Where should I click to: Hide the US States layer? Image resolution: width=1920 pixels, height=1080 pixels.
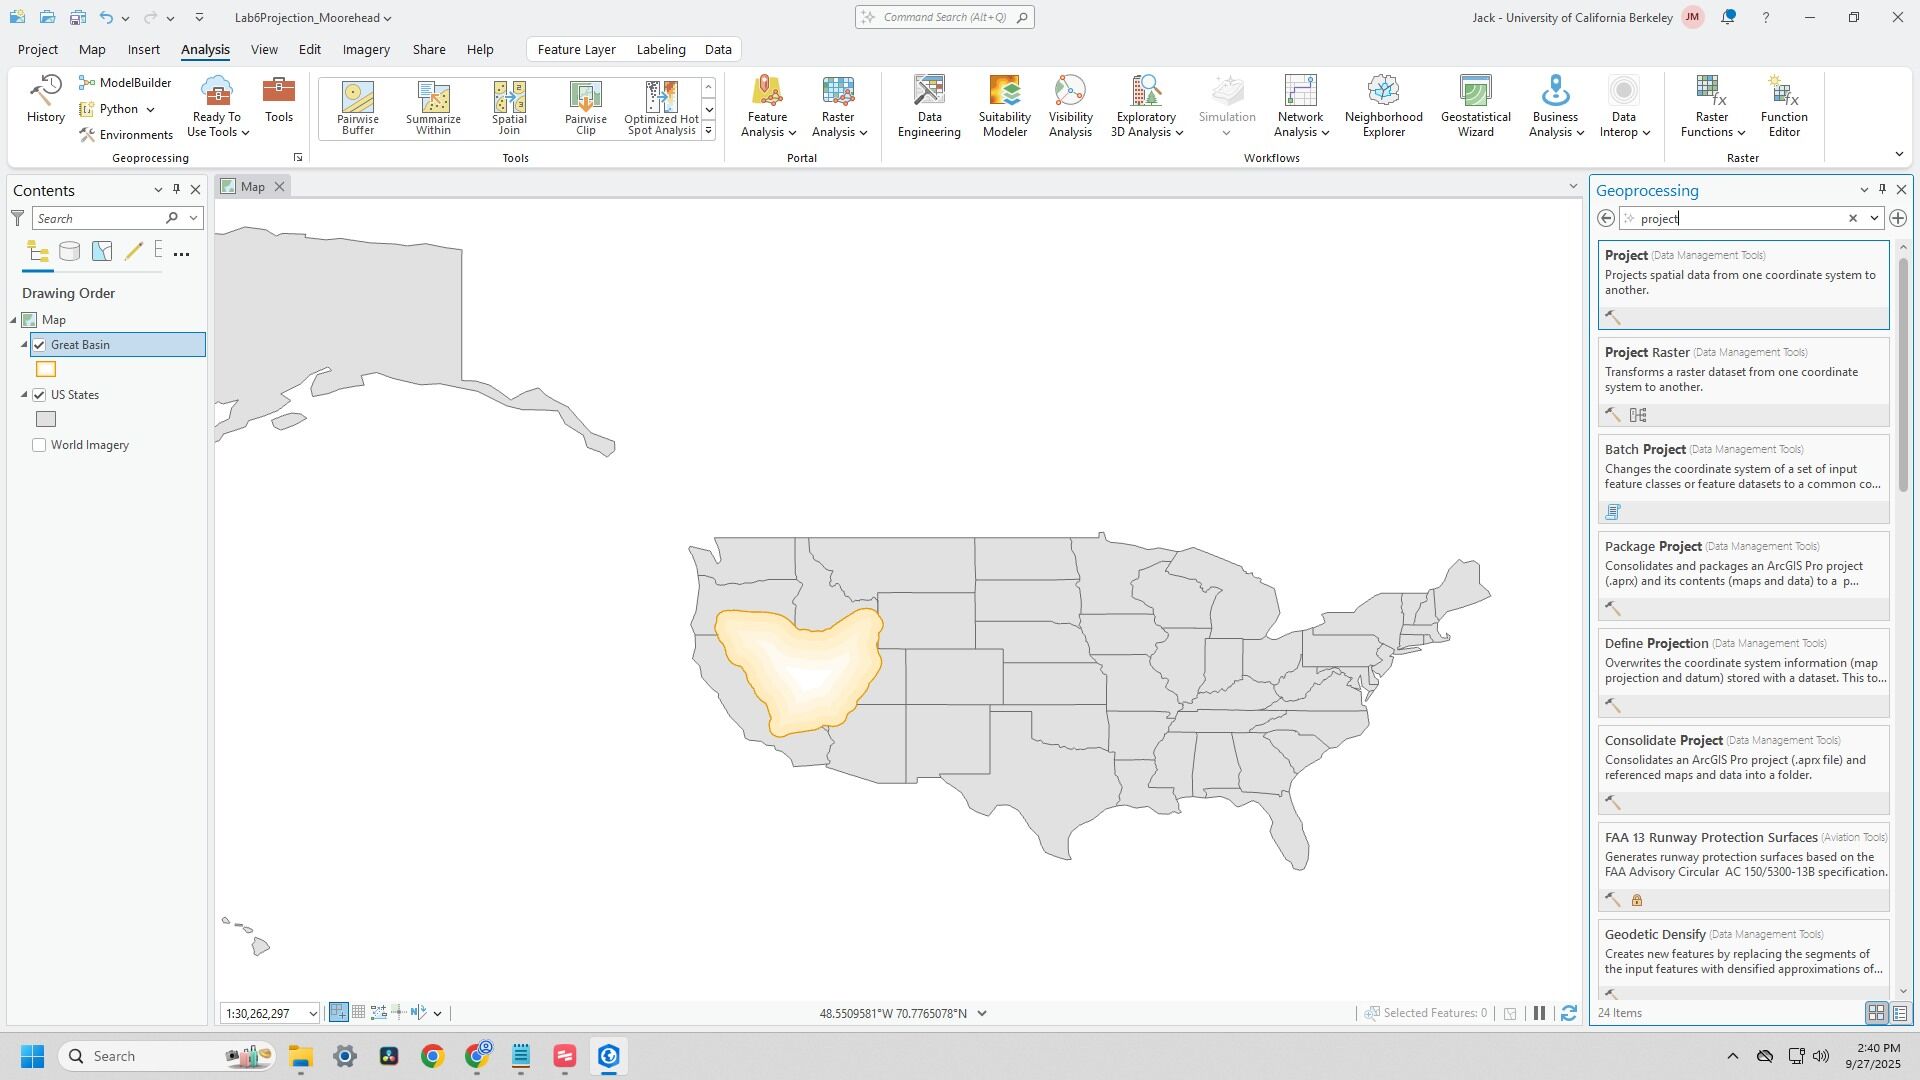pyautogui.click(x=40, y=395)
